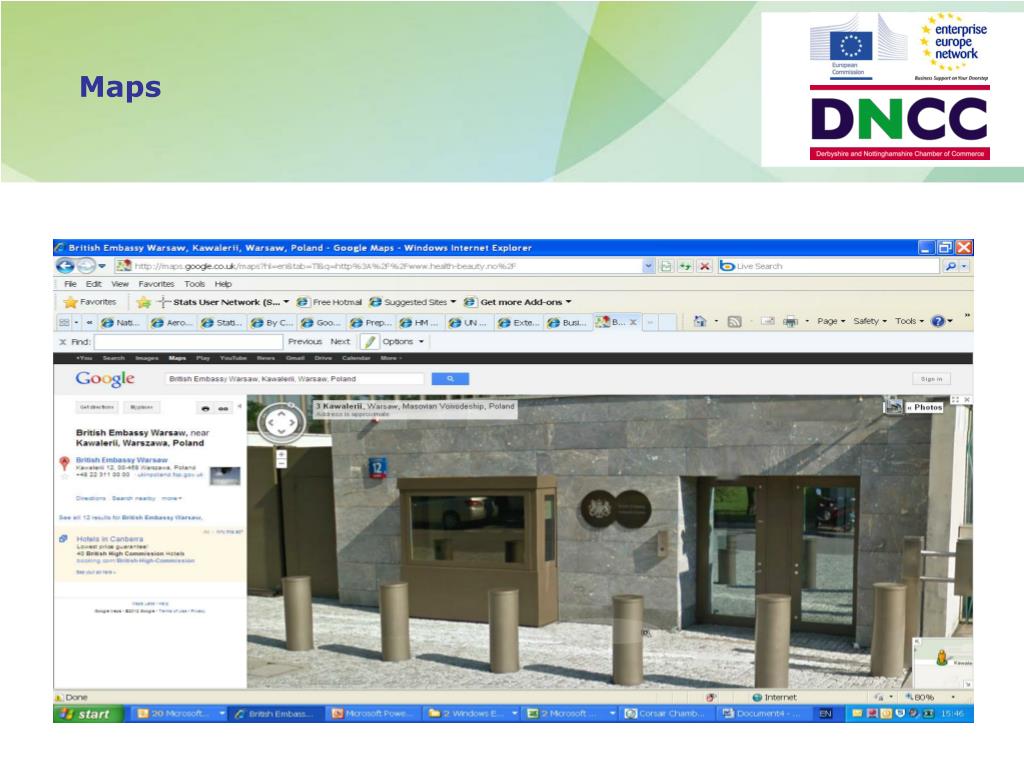Open the Safety command dropdown
Screen dimensions: 1024x768
tap(870, 321)
